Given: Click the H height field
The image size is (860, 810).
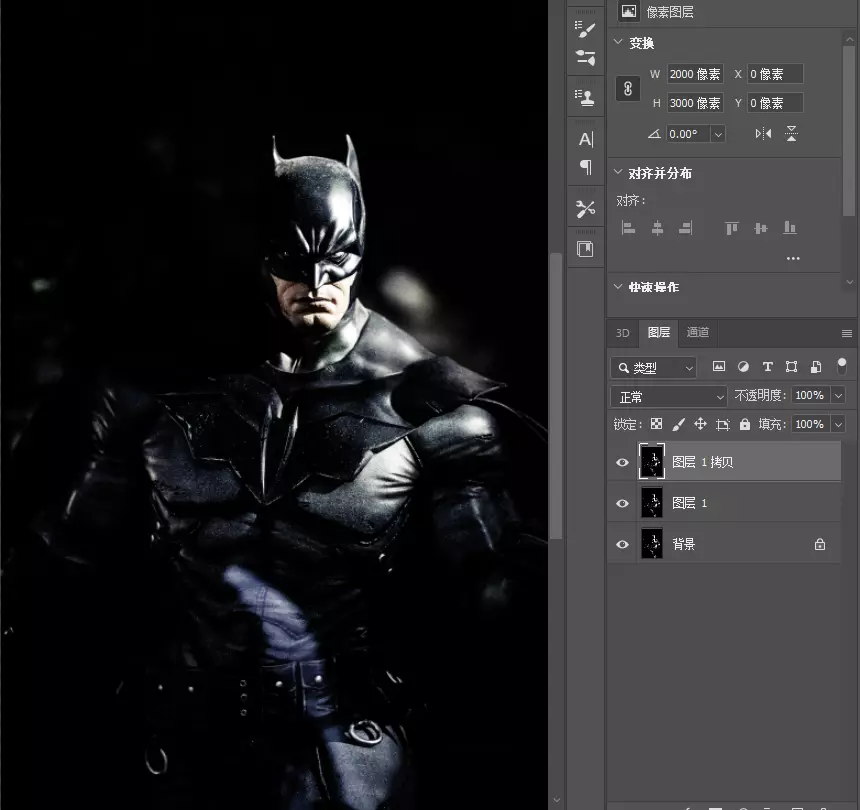Looking at the screenshot, I should [695, 103].
